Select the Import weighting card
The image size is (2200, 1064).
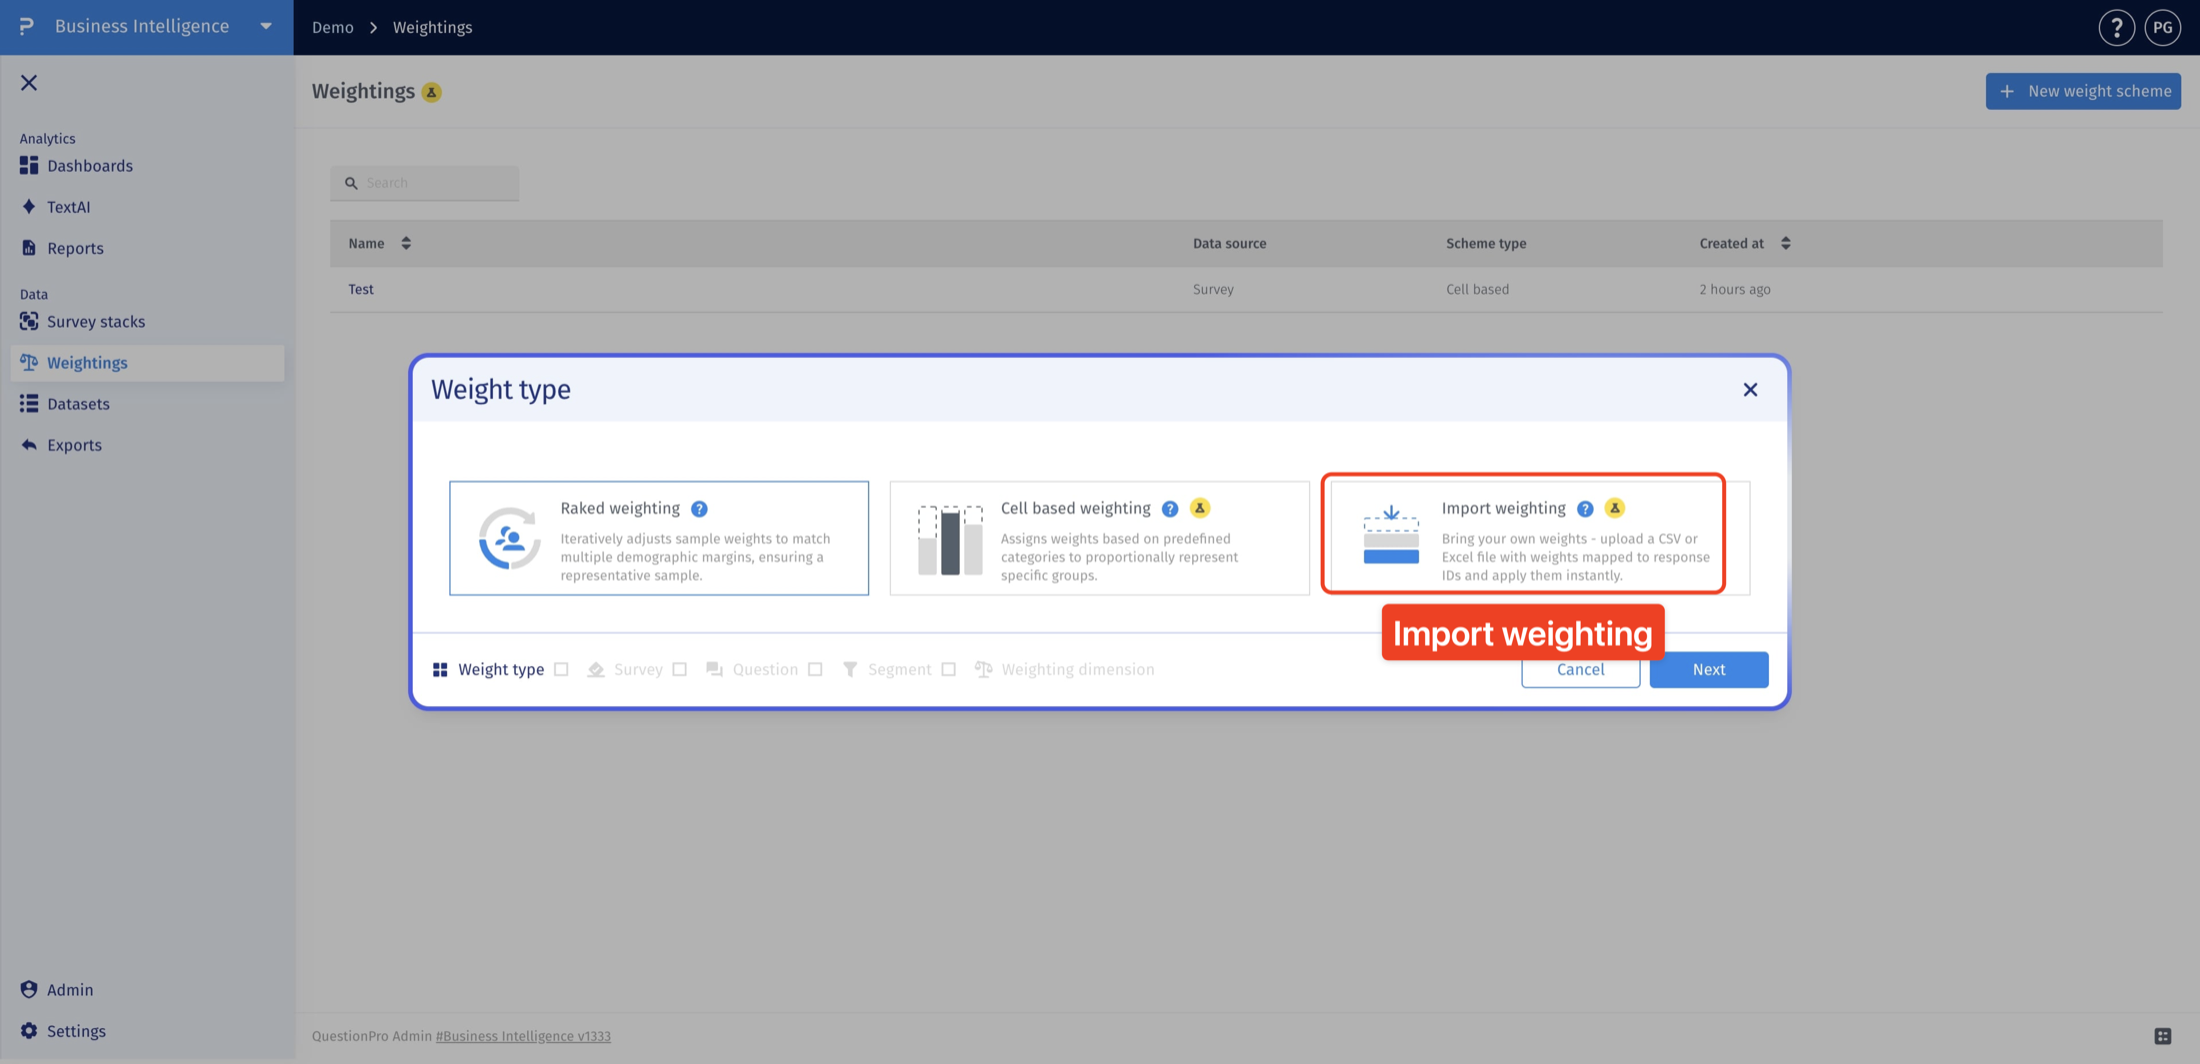tap(1540, 538)
